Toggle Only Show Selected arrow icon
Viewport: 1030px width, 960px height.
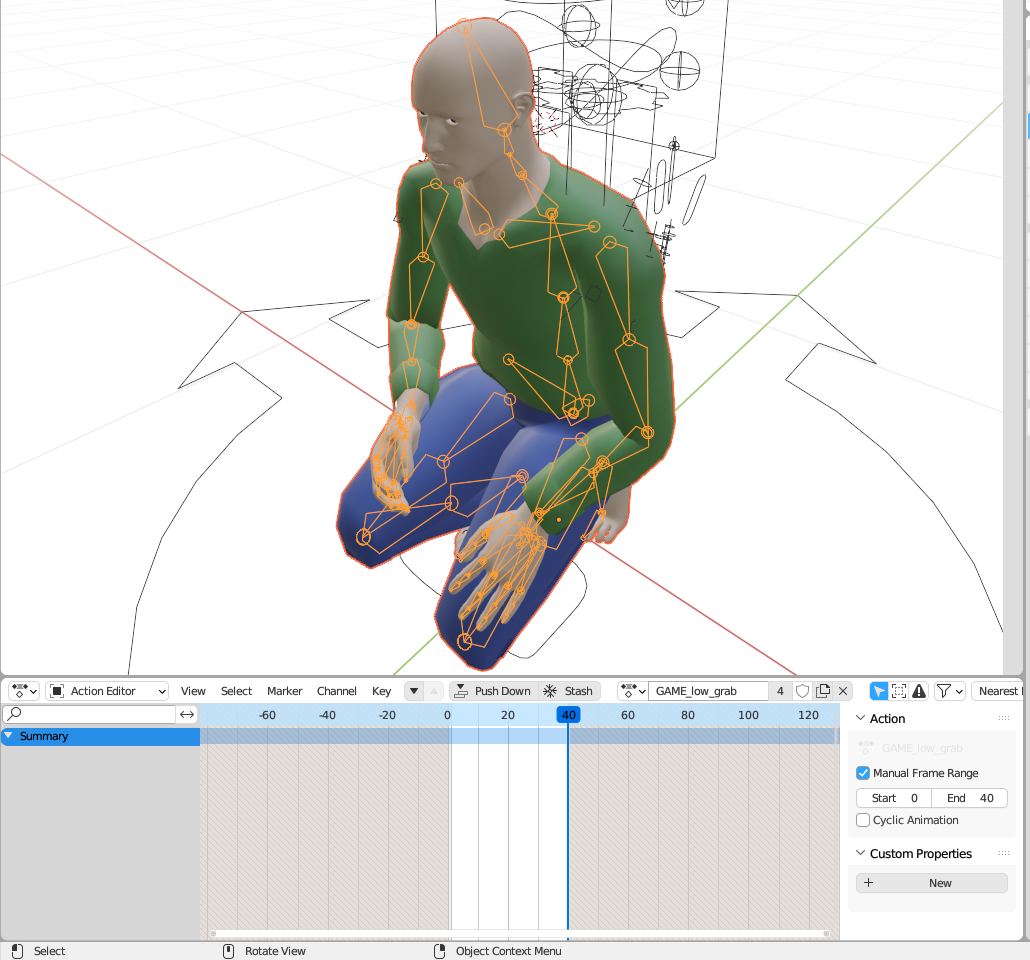tap(878, 691)
